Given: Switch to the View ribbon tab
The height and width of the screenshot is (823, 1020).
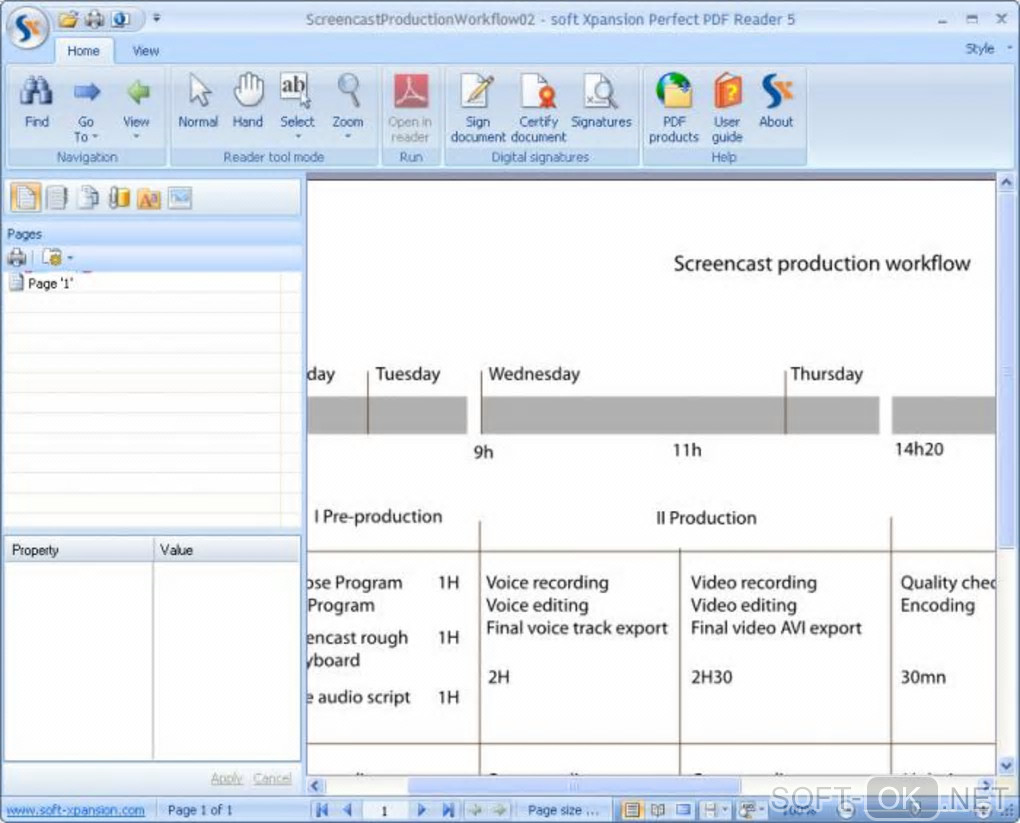Looking at the screenshot, I should pos(145,51).
